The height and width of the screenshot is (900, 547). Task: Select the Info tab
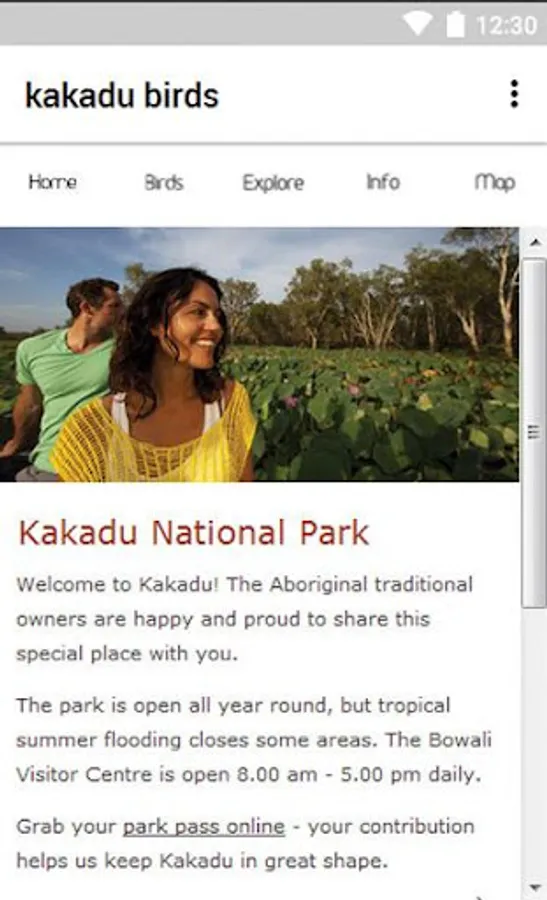383,182
